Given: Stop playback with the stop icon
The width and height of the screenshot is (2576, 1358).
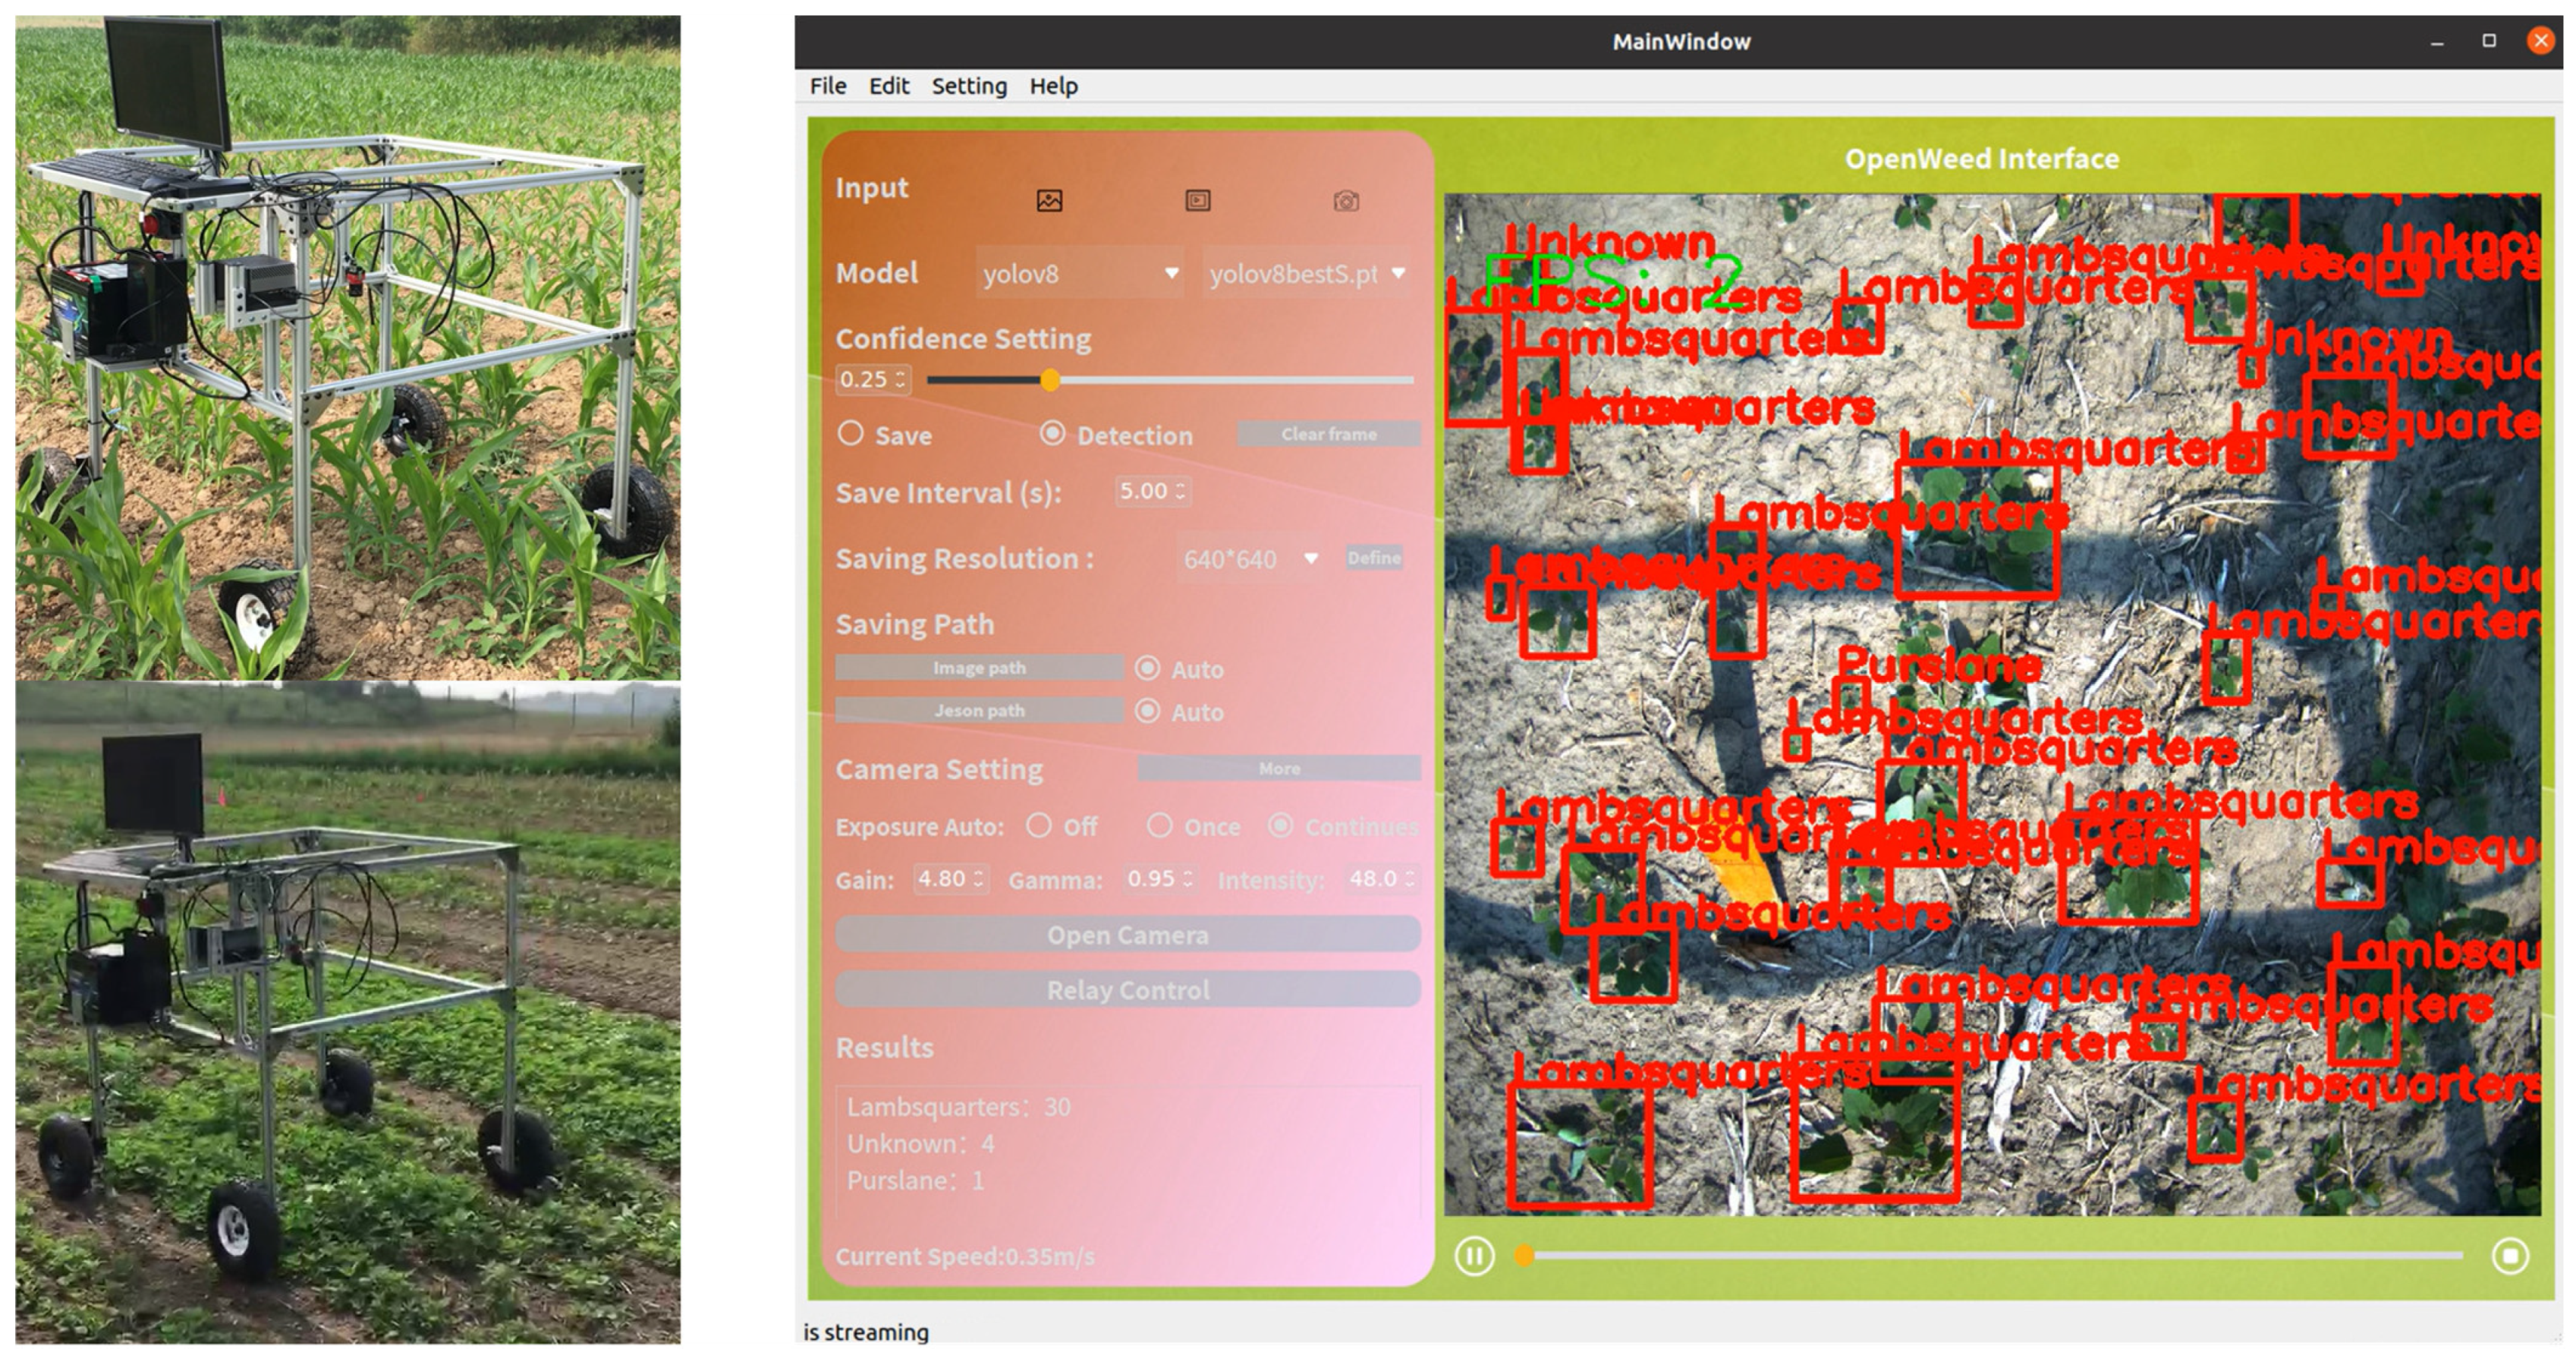Looking at the screenshot, I should click(x=2509, y=1255).
